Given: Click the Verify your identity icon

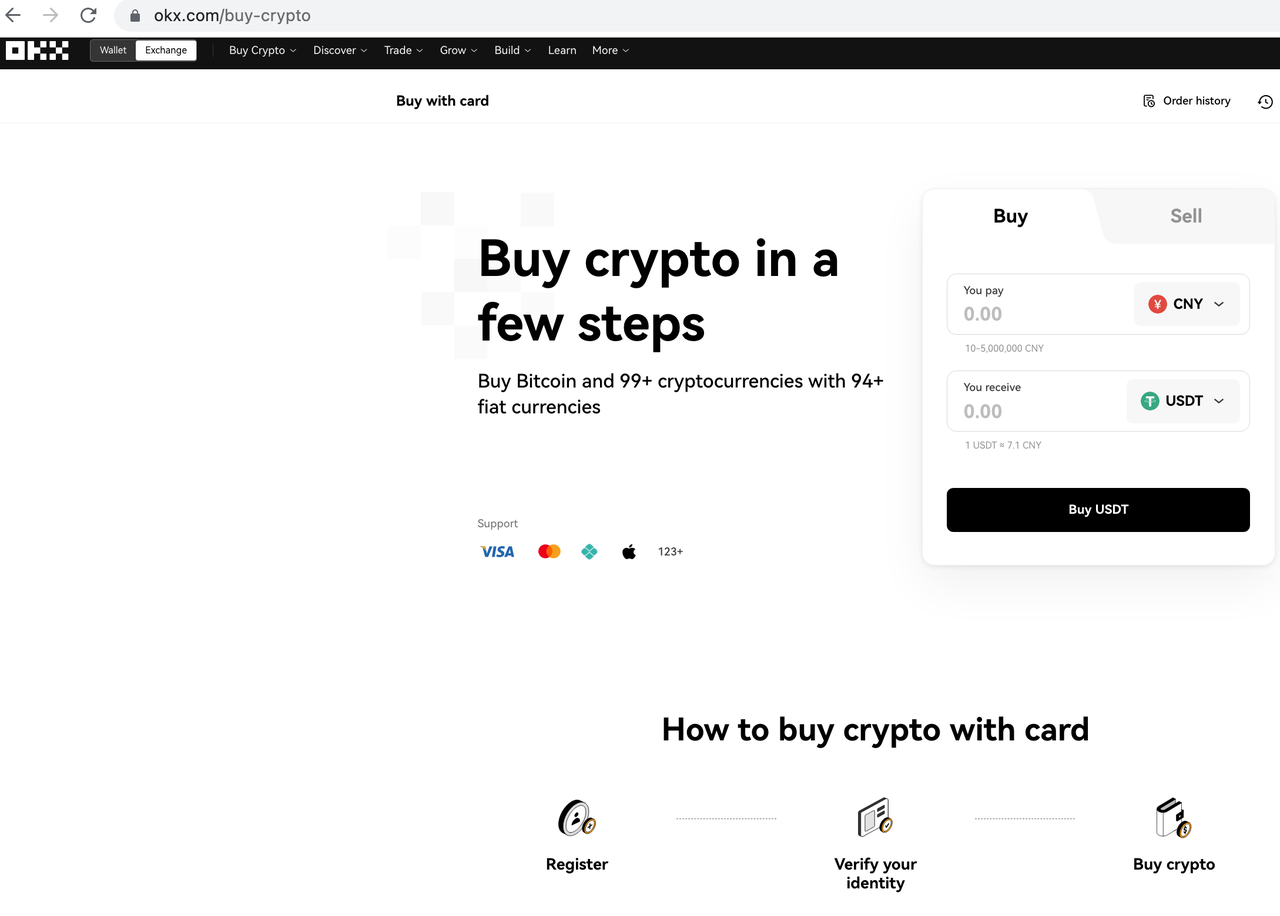Looking at the screenshot, I should [x=875, y=818].
